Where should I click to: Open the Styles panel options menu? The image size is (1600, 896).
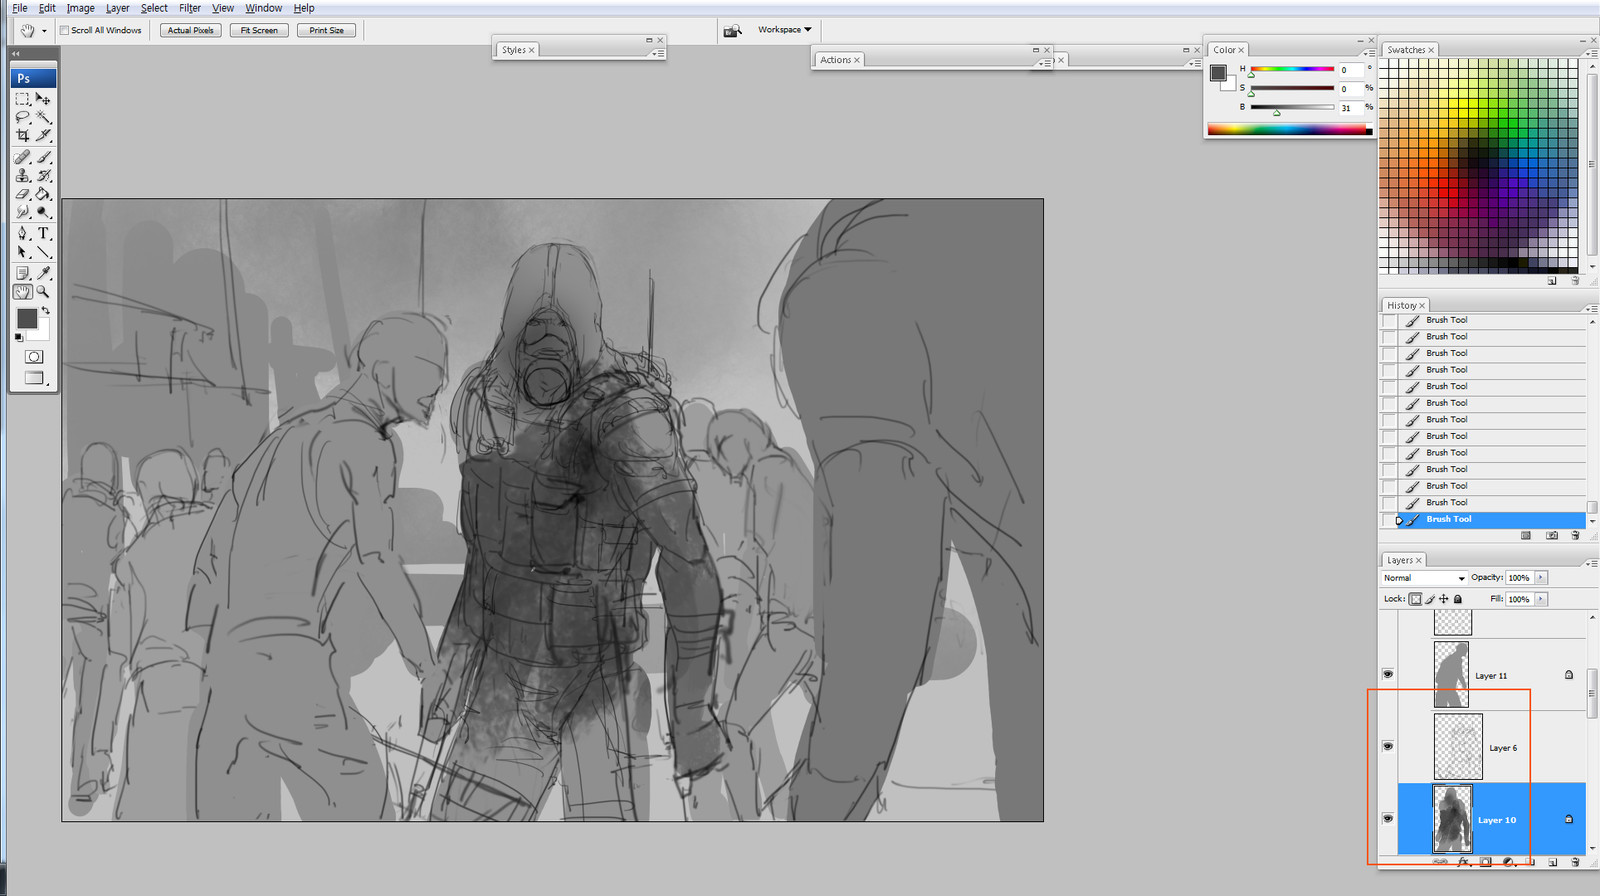(657, 53)
